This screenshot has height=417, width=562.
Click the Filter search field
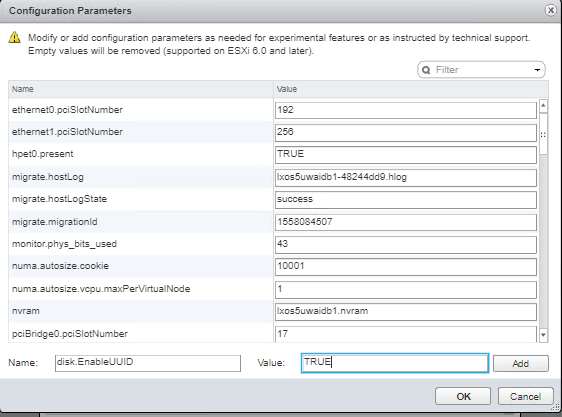481,70
